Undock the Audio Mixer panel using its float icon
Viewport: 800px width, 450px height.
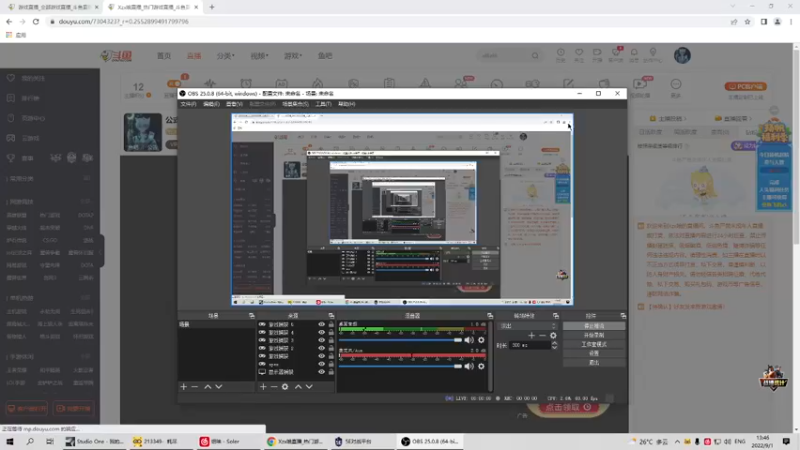click(x=490, y=316)
